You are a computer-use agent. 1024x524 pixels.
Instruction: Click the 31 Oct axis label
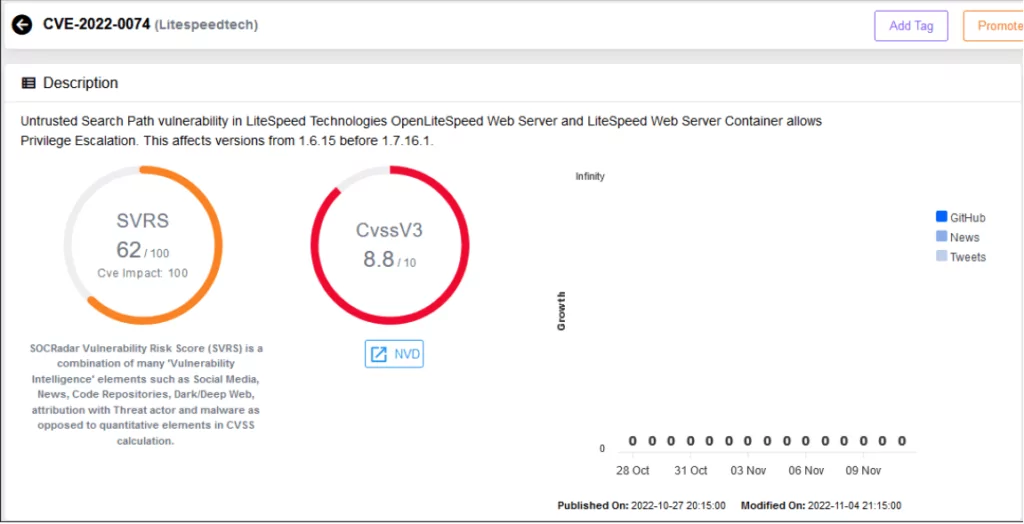coord(690,471)
